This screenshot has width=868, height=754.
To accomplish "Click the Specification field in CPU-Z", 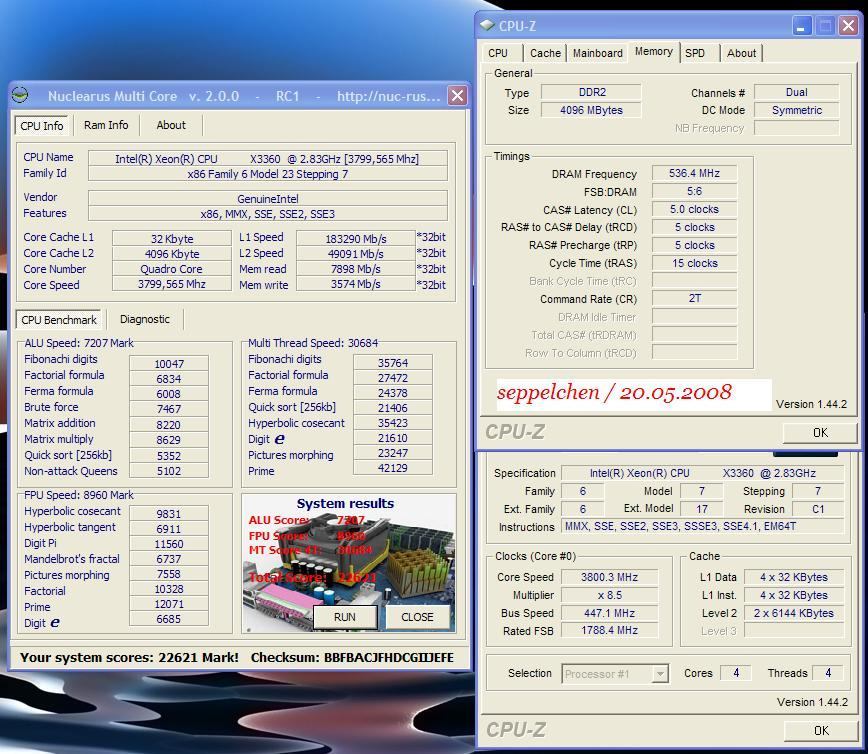I will coord(702,473).
